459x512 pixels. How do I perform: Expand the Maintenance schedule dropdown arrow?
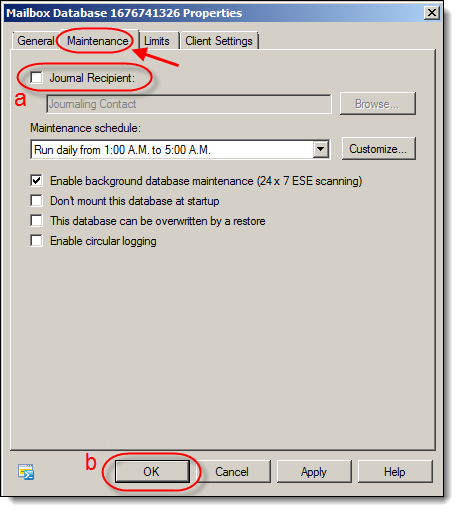320,149
